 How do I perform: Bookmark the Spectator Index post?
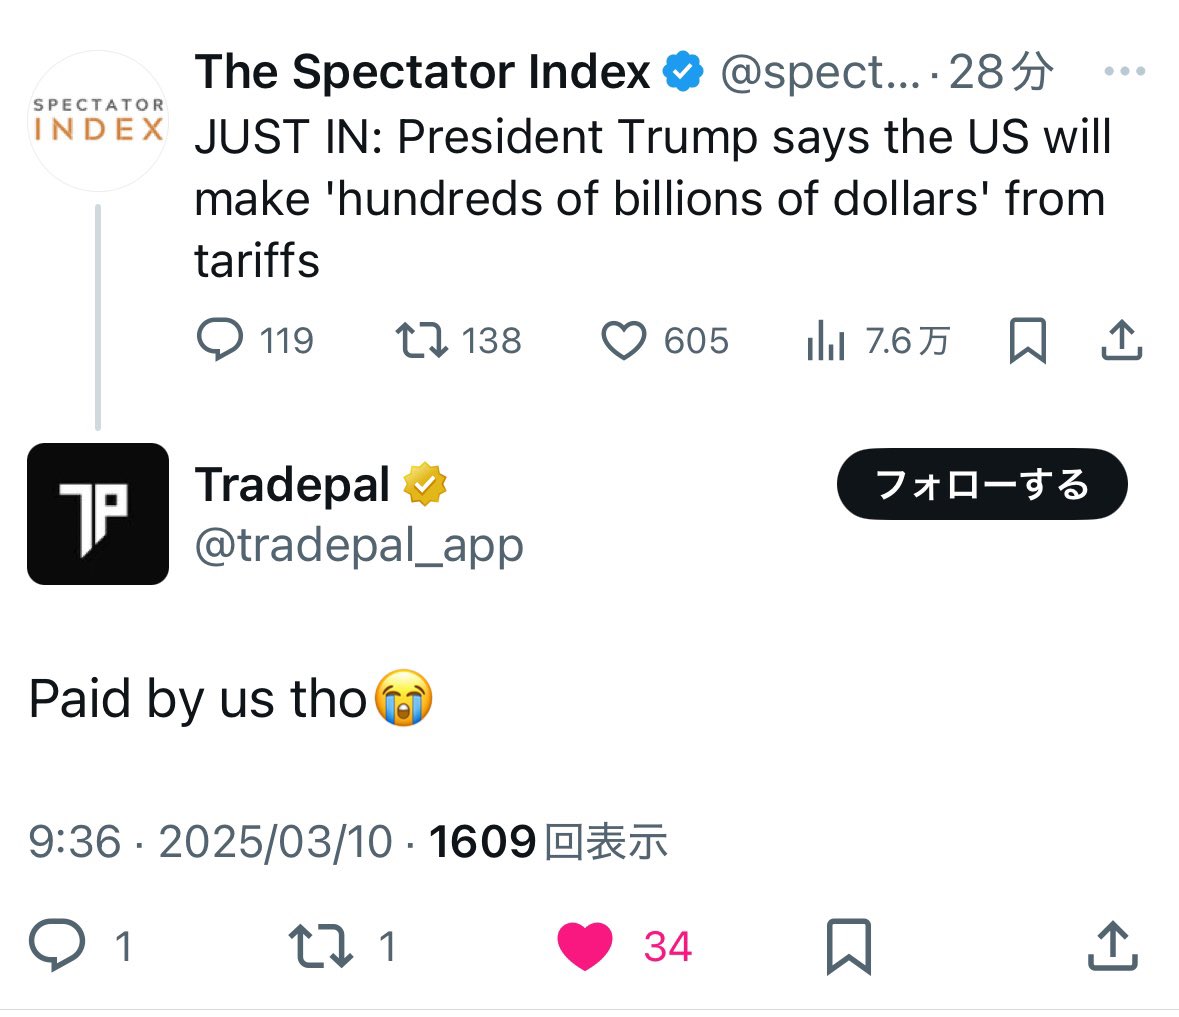coord(1028,340)
